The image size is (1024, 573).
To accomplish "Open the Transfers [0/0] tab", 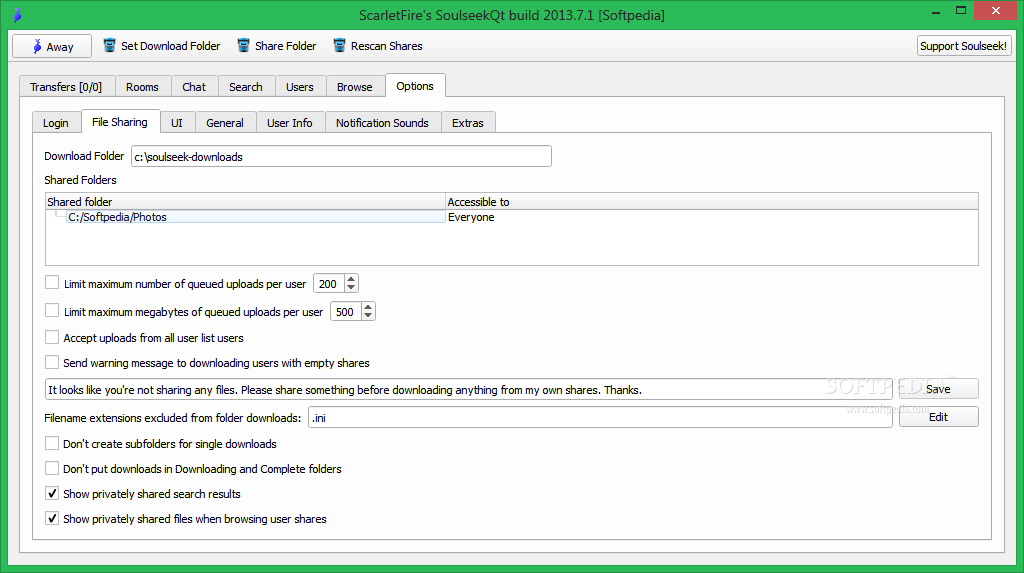I will coord(66,87).
